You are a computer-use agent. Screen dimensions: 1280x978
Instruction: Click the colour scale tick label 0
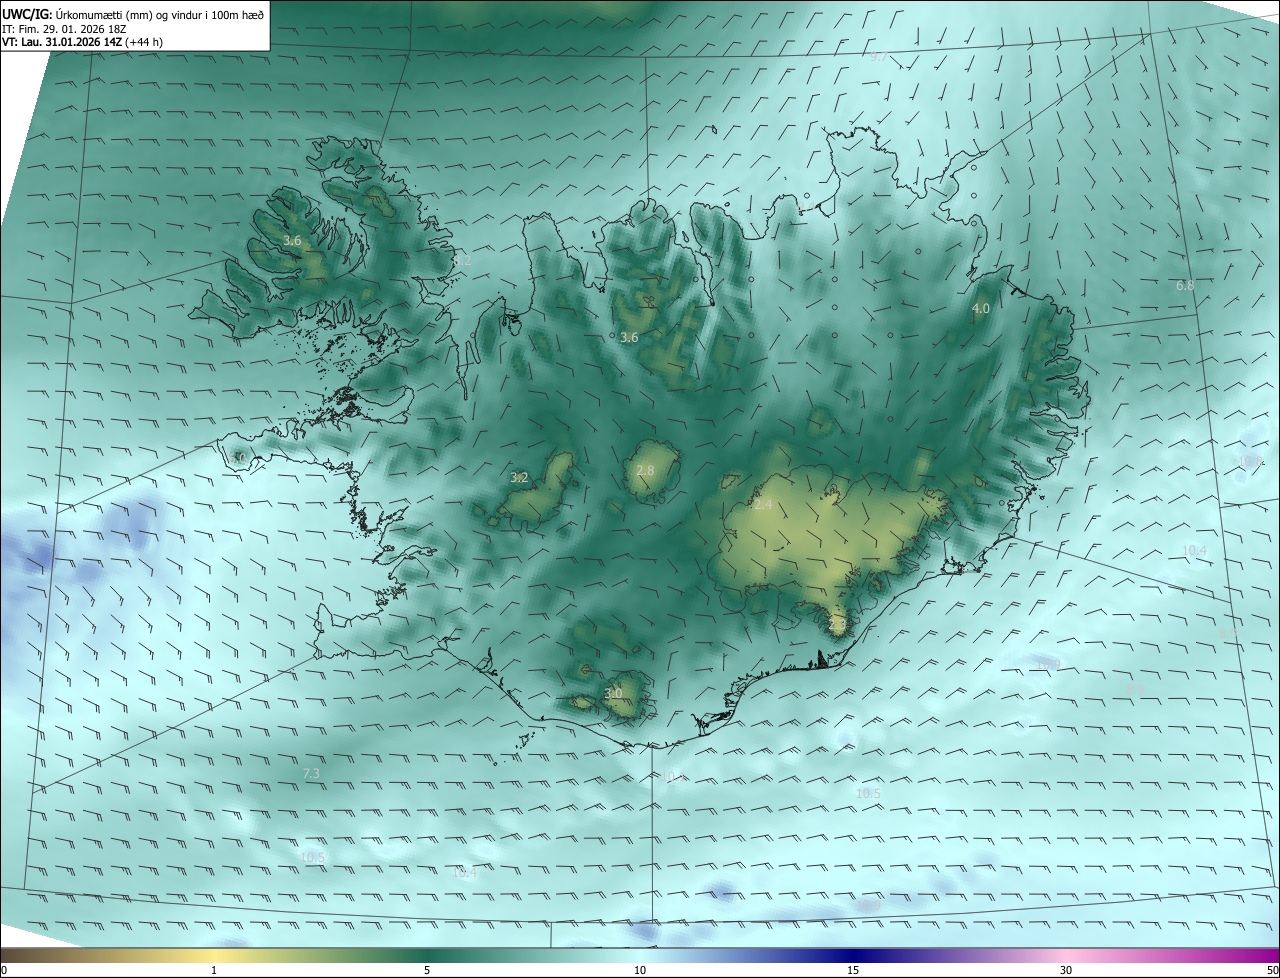[4, 970]
